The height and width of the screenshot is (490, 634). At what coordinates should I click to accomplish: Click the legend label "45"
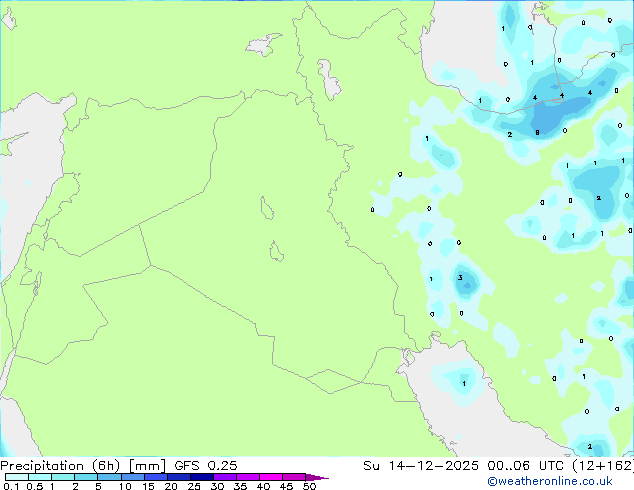click(286, 486)
